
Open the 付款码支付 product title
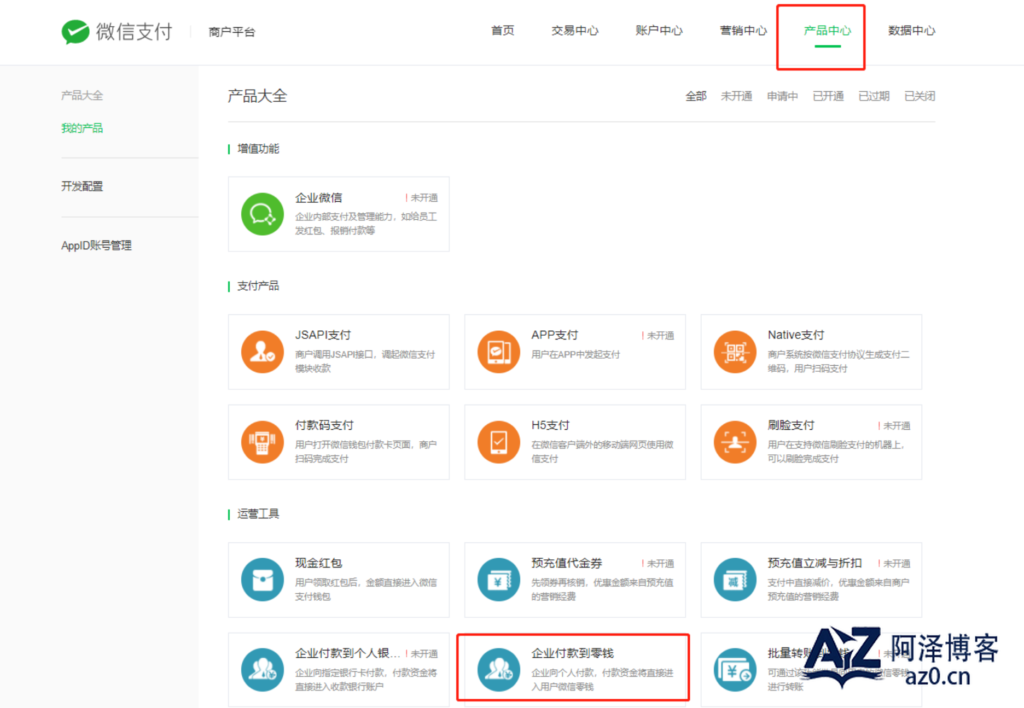point(324,425)
